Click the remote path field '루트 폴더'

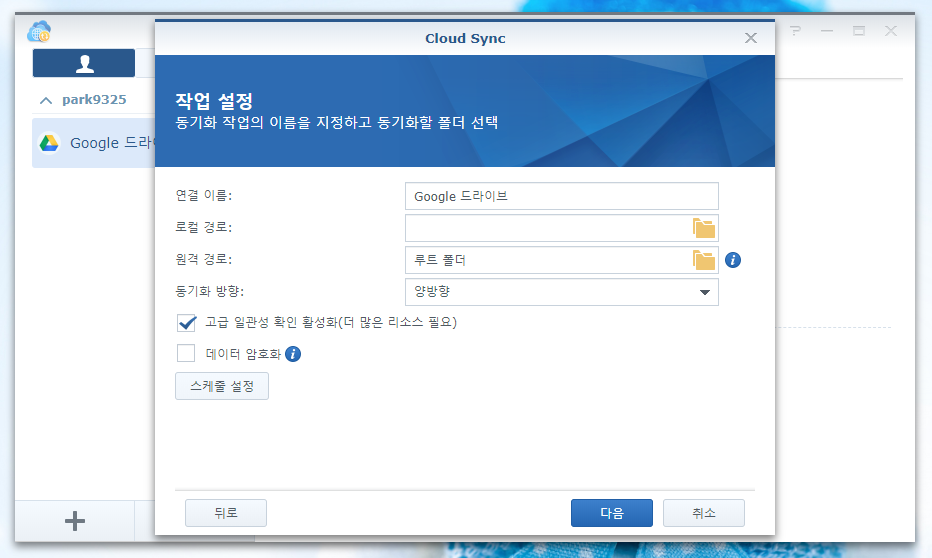[547, 260]
